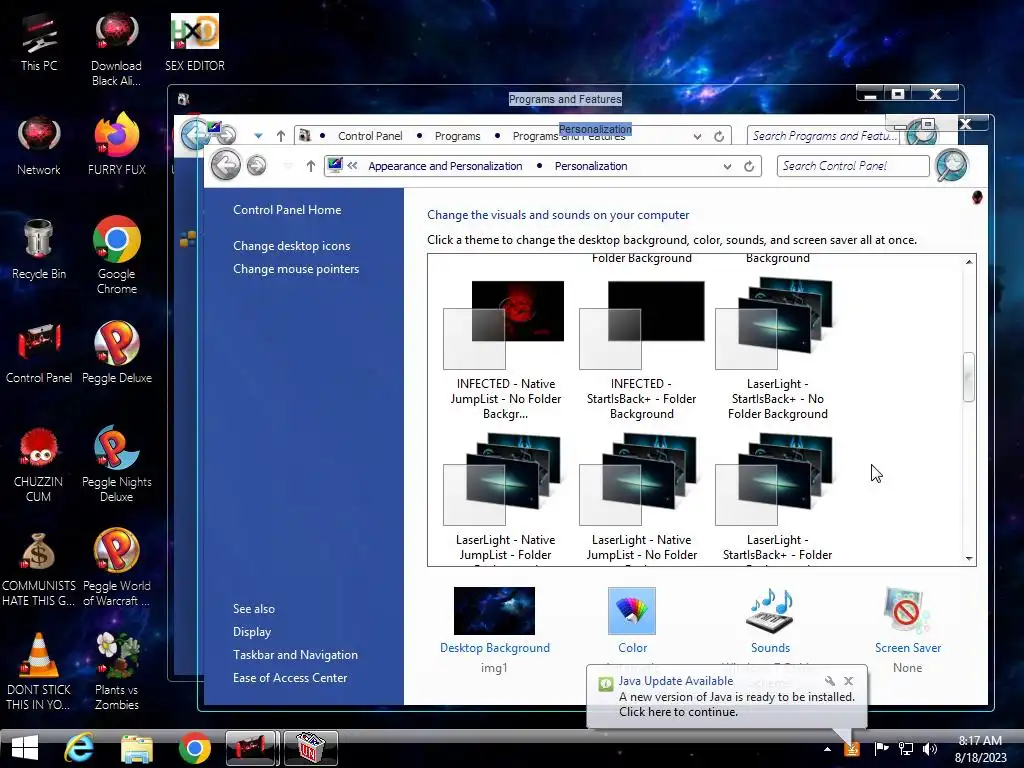Open Download Black Ali... desktop shortcut

pos(116,49)
